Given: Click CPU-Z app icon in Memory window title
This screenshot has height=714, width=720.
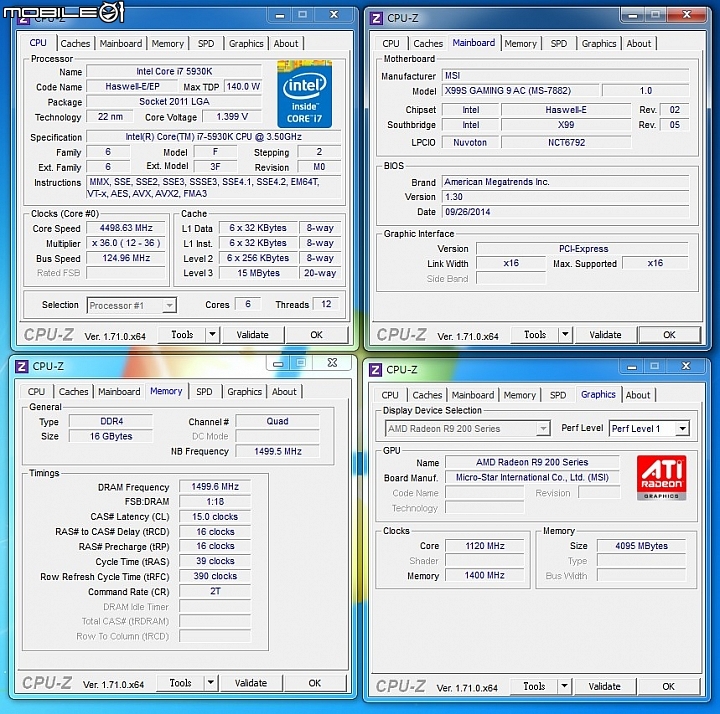Looking at the screenshot, I should click(21, 366).
